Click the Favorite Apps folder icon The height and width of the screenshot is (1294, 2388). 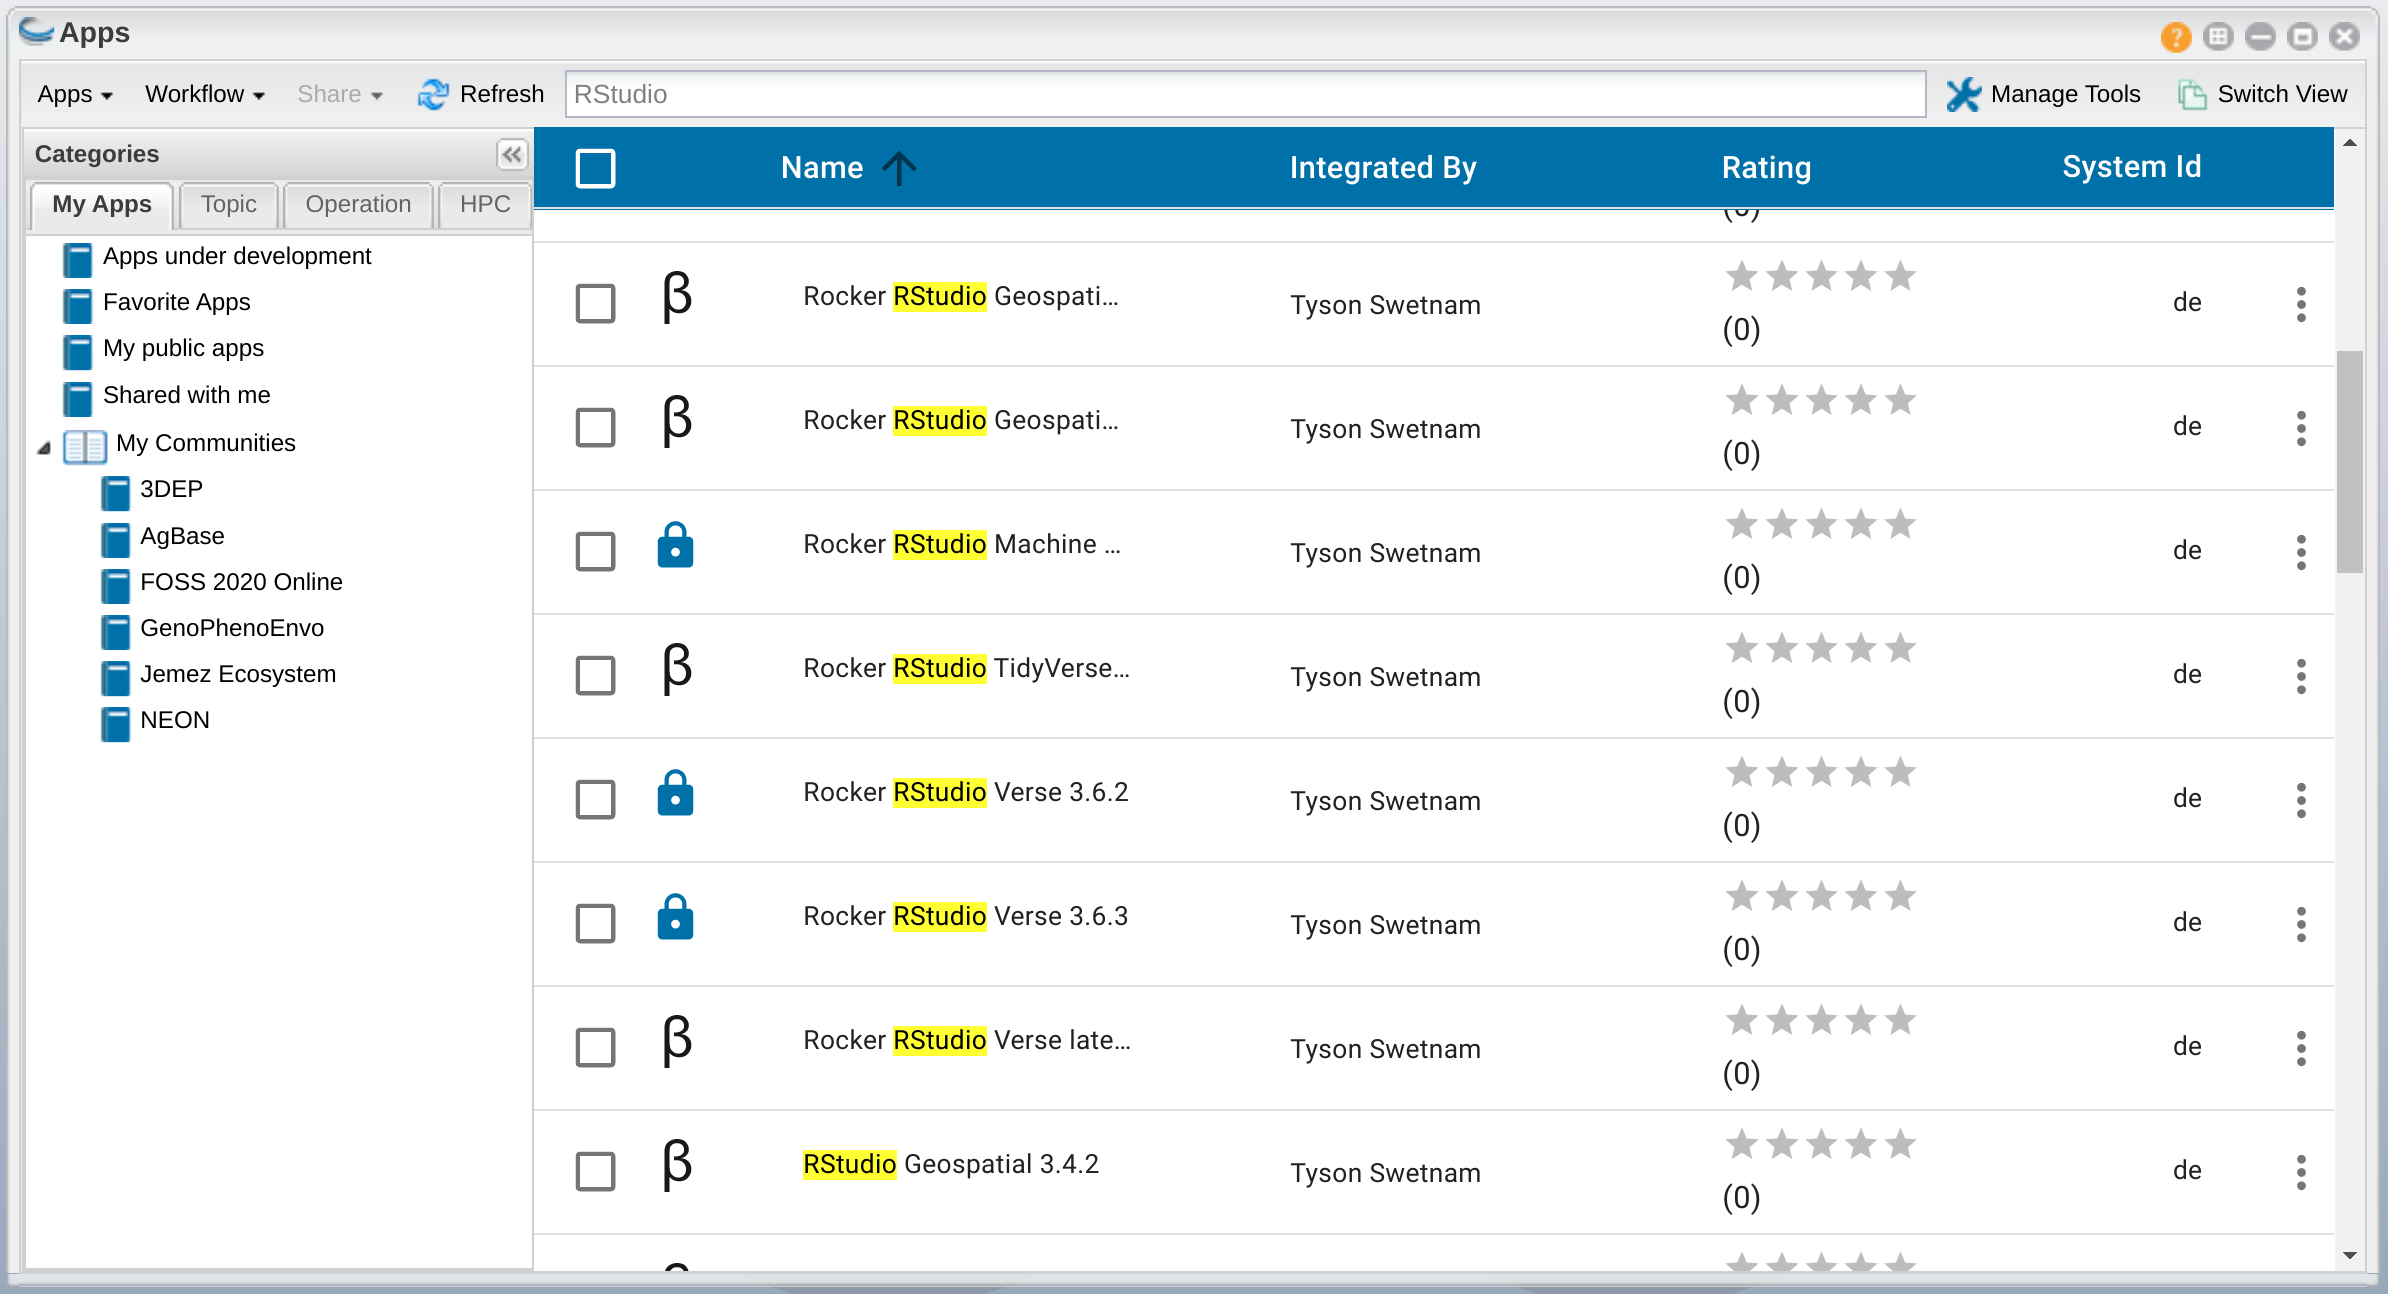tap(77, 304)
